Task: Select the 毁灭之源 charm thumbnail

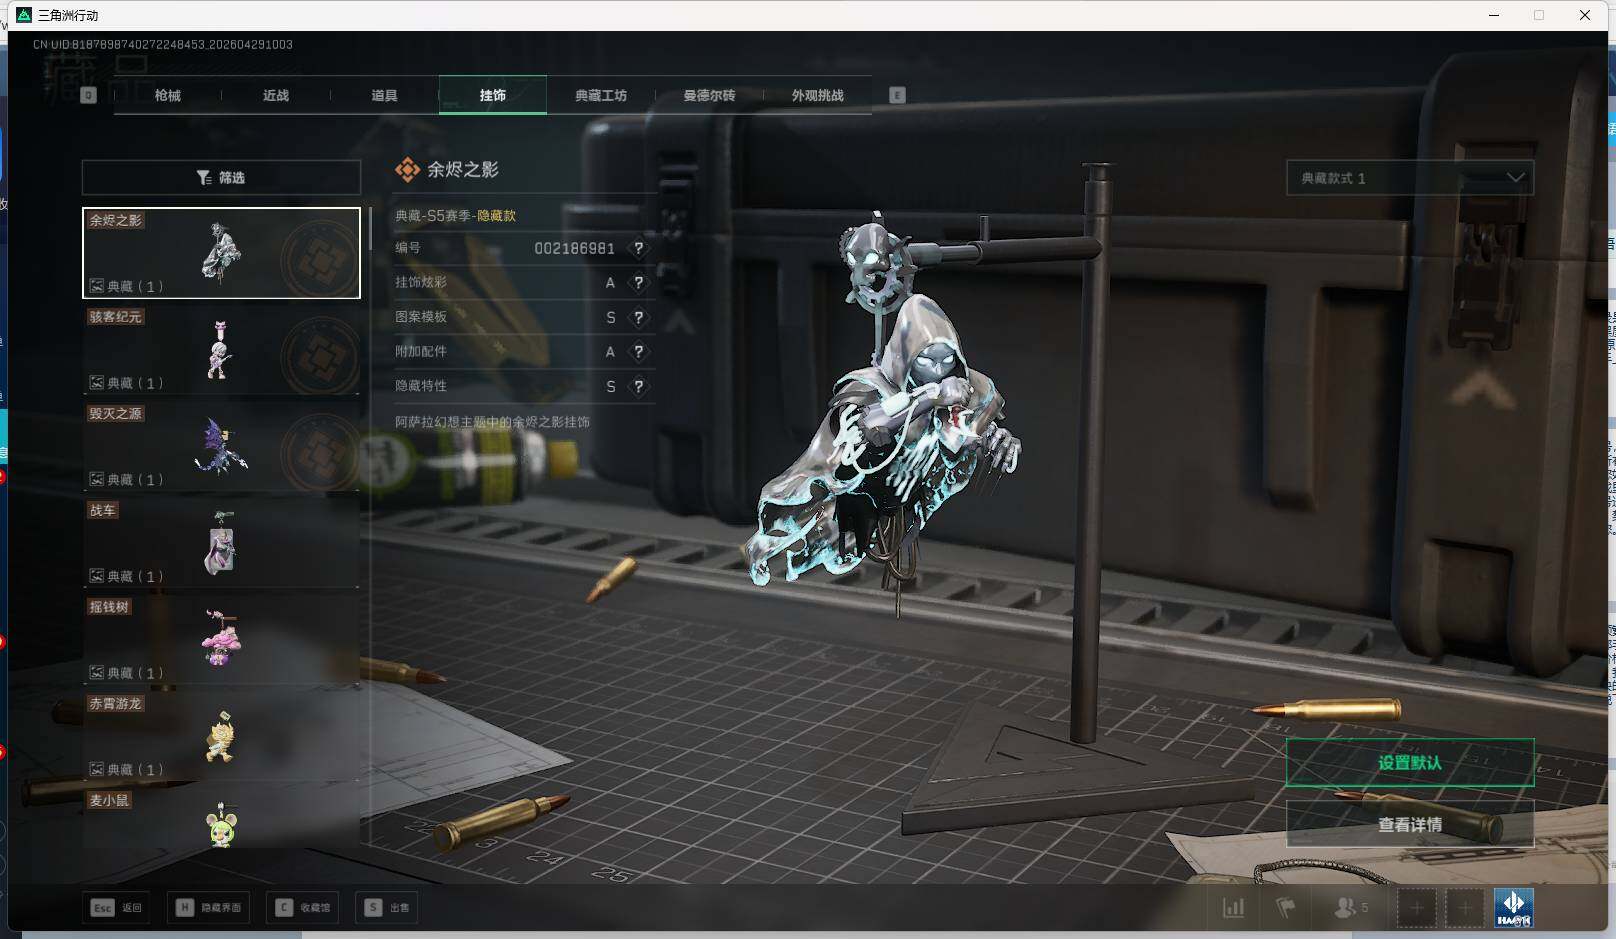Action: tap(221, 446)
